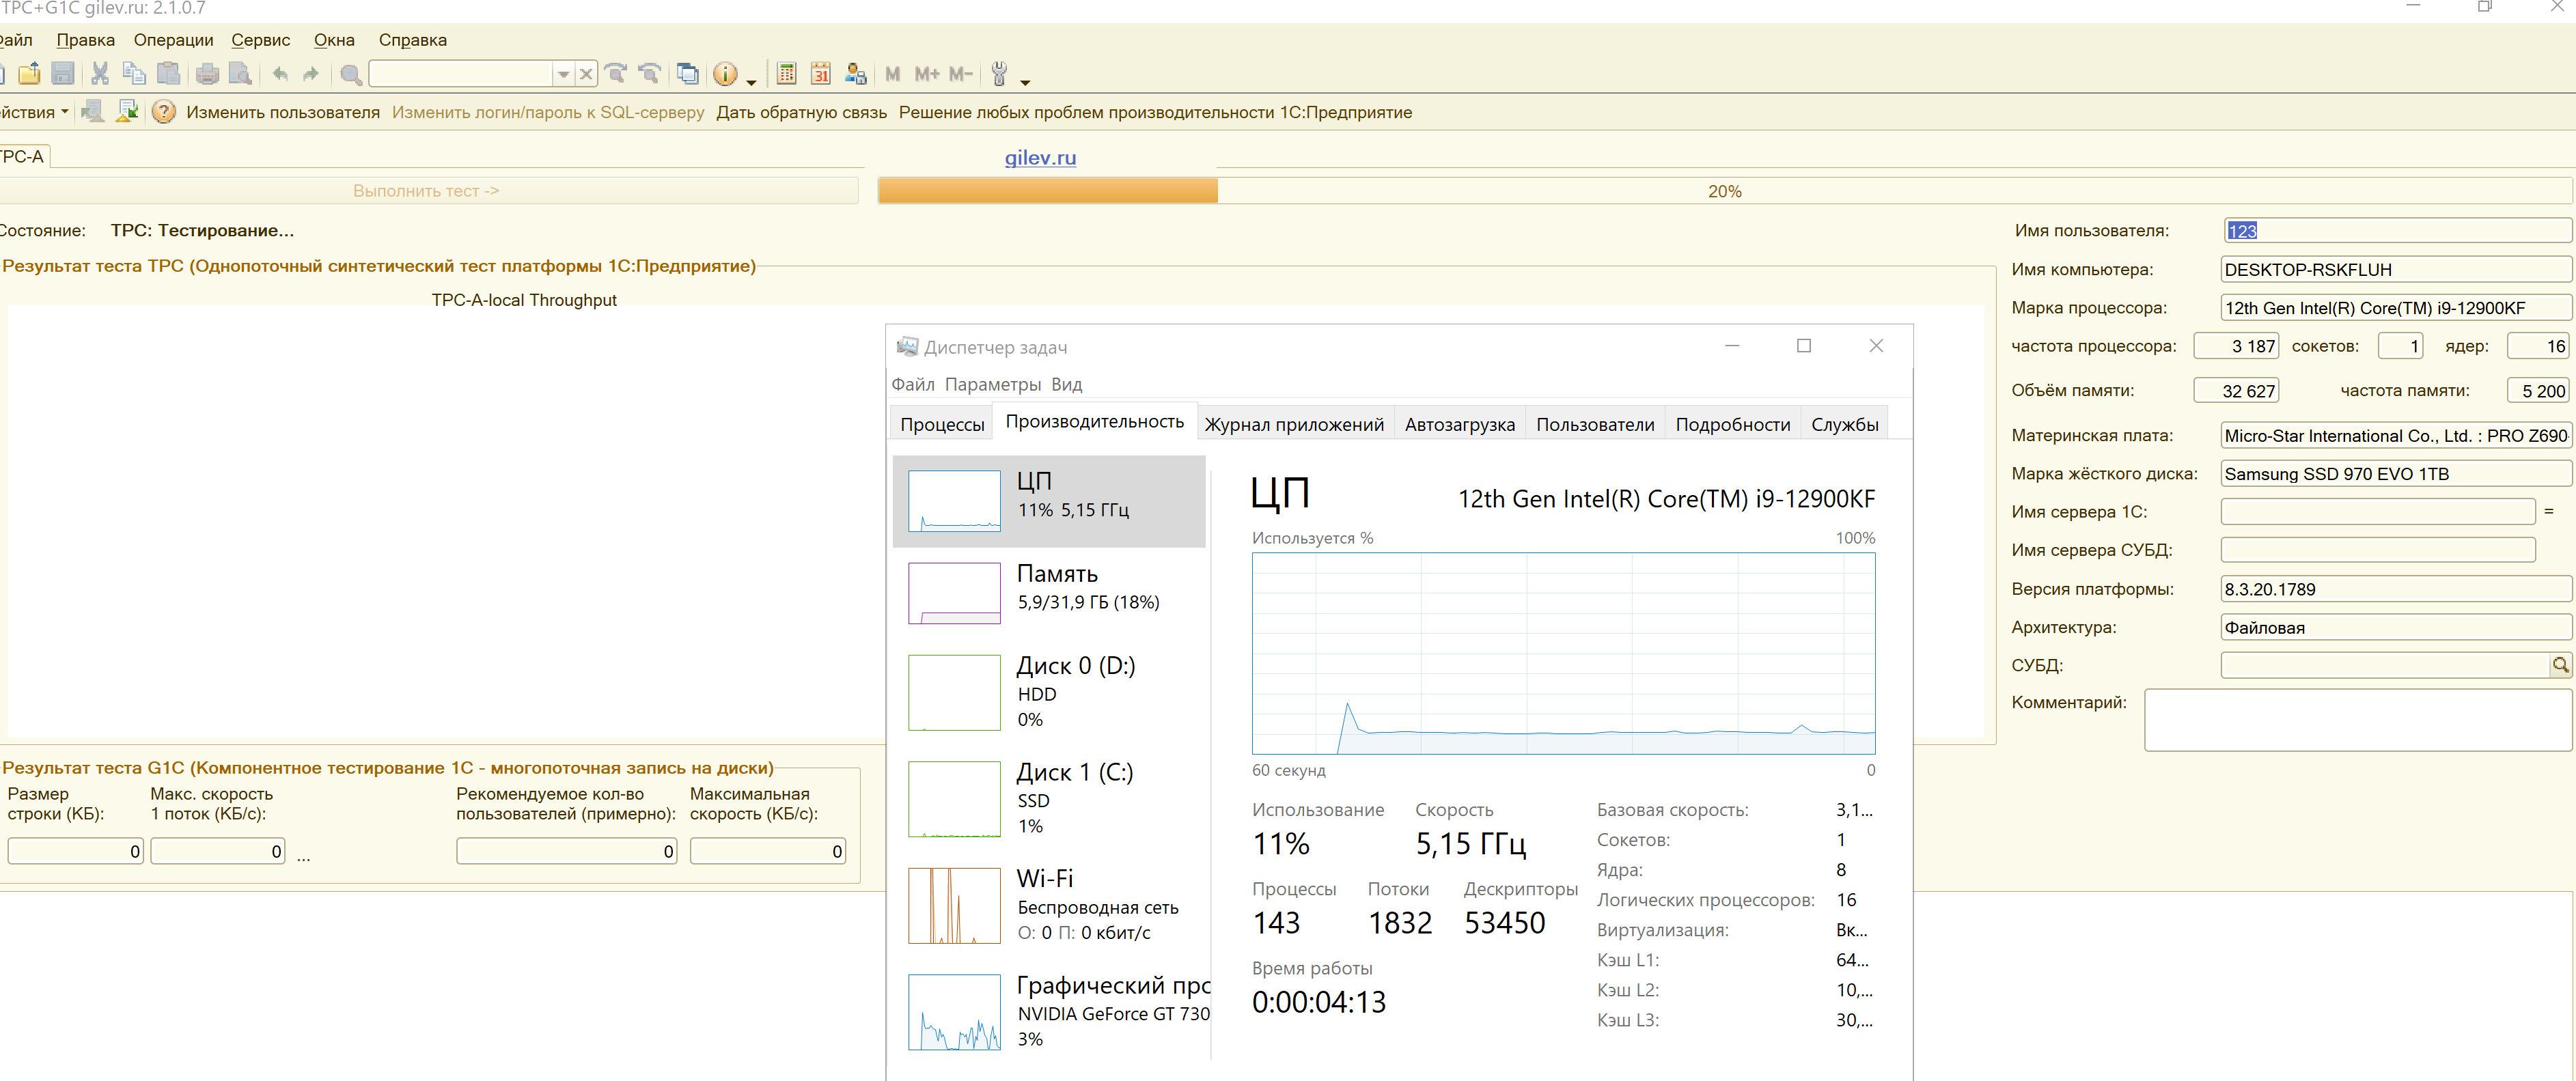Switch to the Пользователи tab
The image size is (2576, 1081).
click(1595, 424)
